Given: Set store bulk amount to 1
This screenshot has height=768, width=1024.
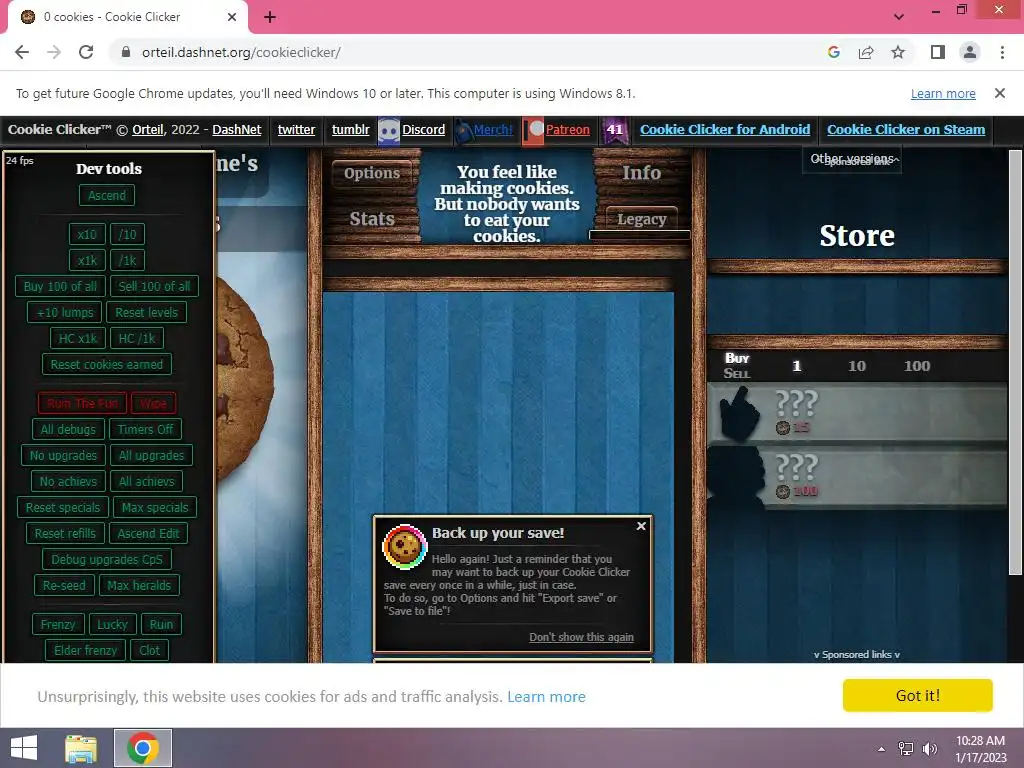Looking at the screenshot, I should coord(796,366).
